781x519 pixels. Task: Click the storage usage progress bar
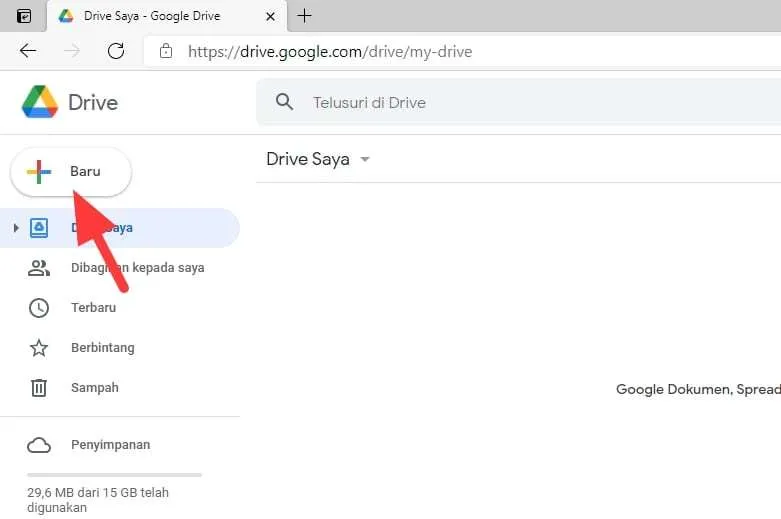point(115,475)
